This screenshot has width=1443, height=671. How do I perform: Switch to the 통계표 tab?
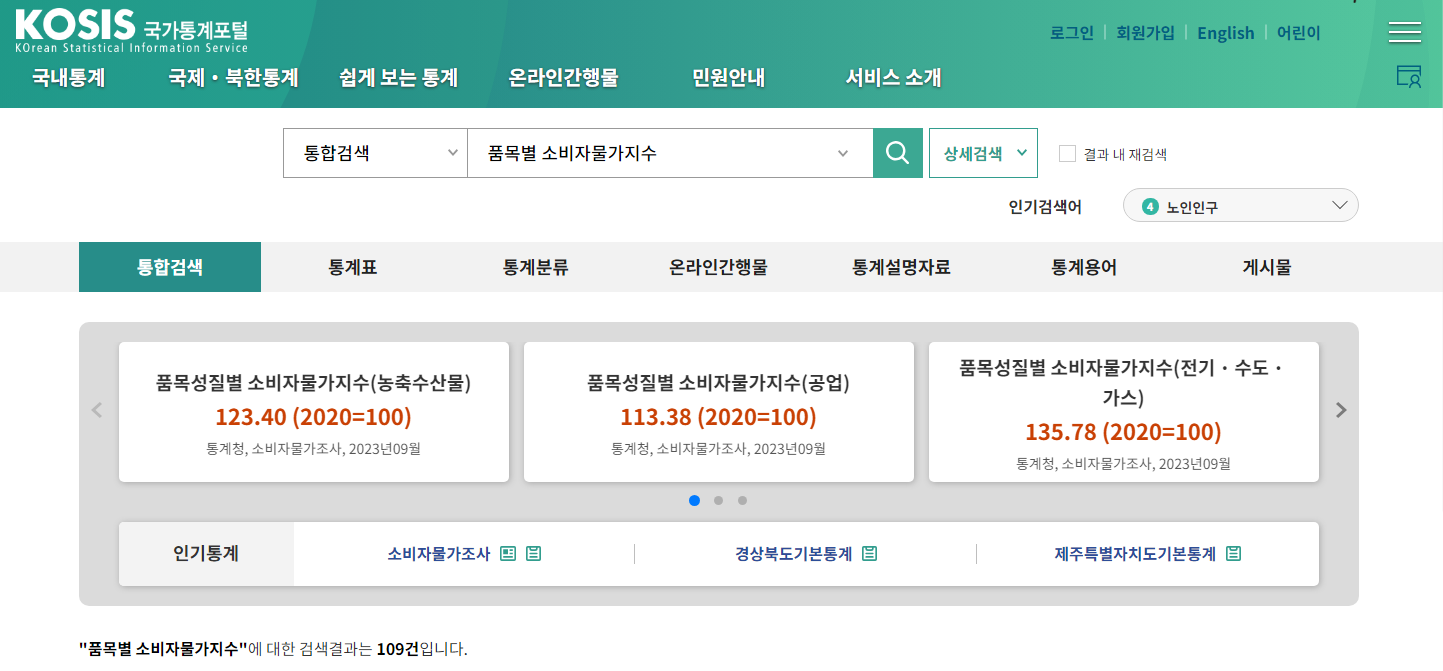click(353, 267)
